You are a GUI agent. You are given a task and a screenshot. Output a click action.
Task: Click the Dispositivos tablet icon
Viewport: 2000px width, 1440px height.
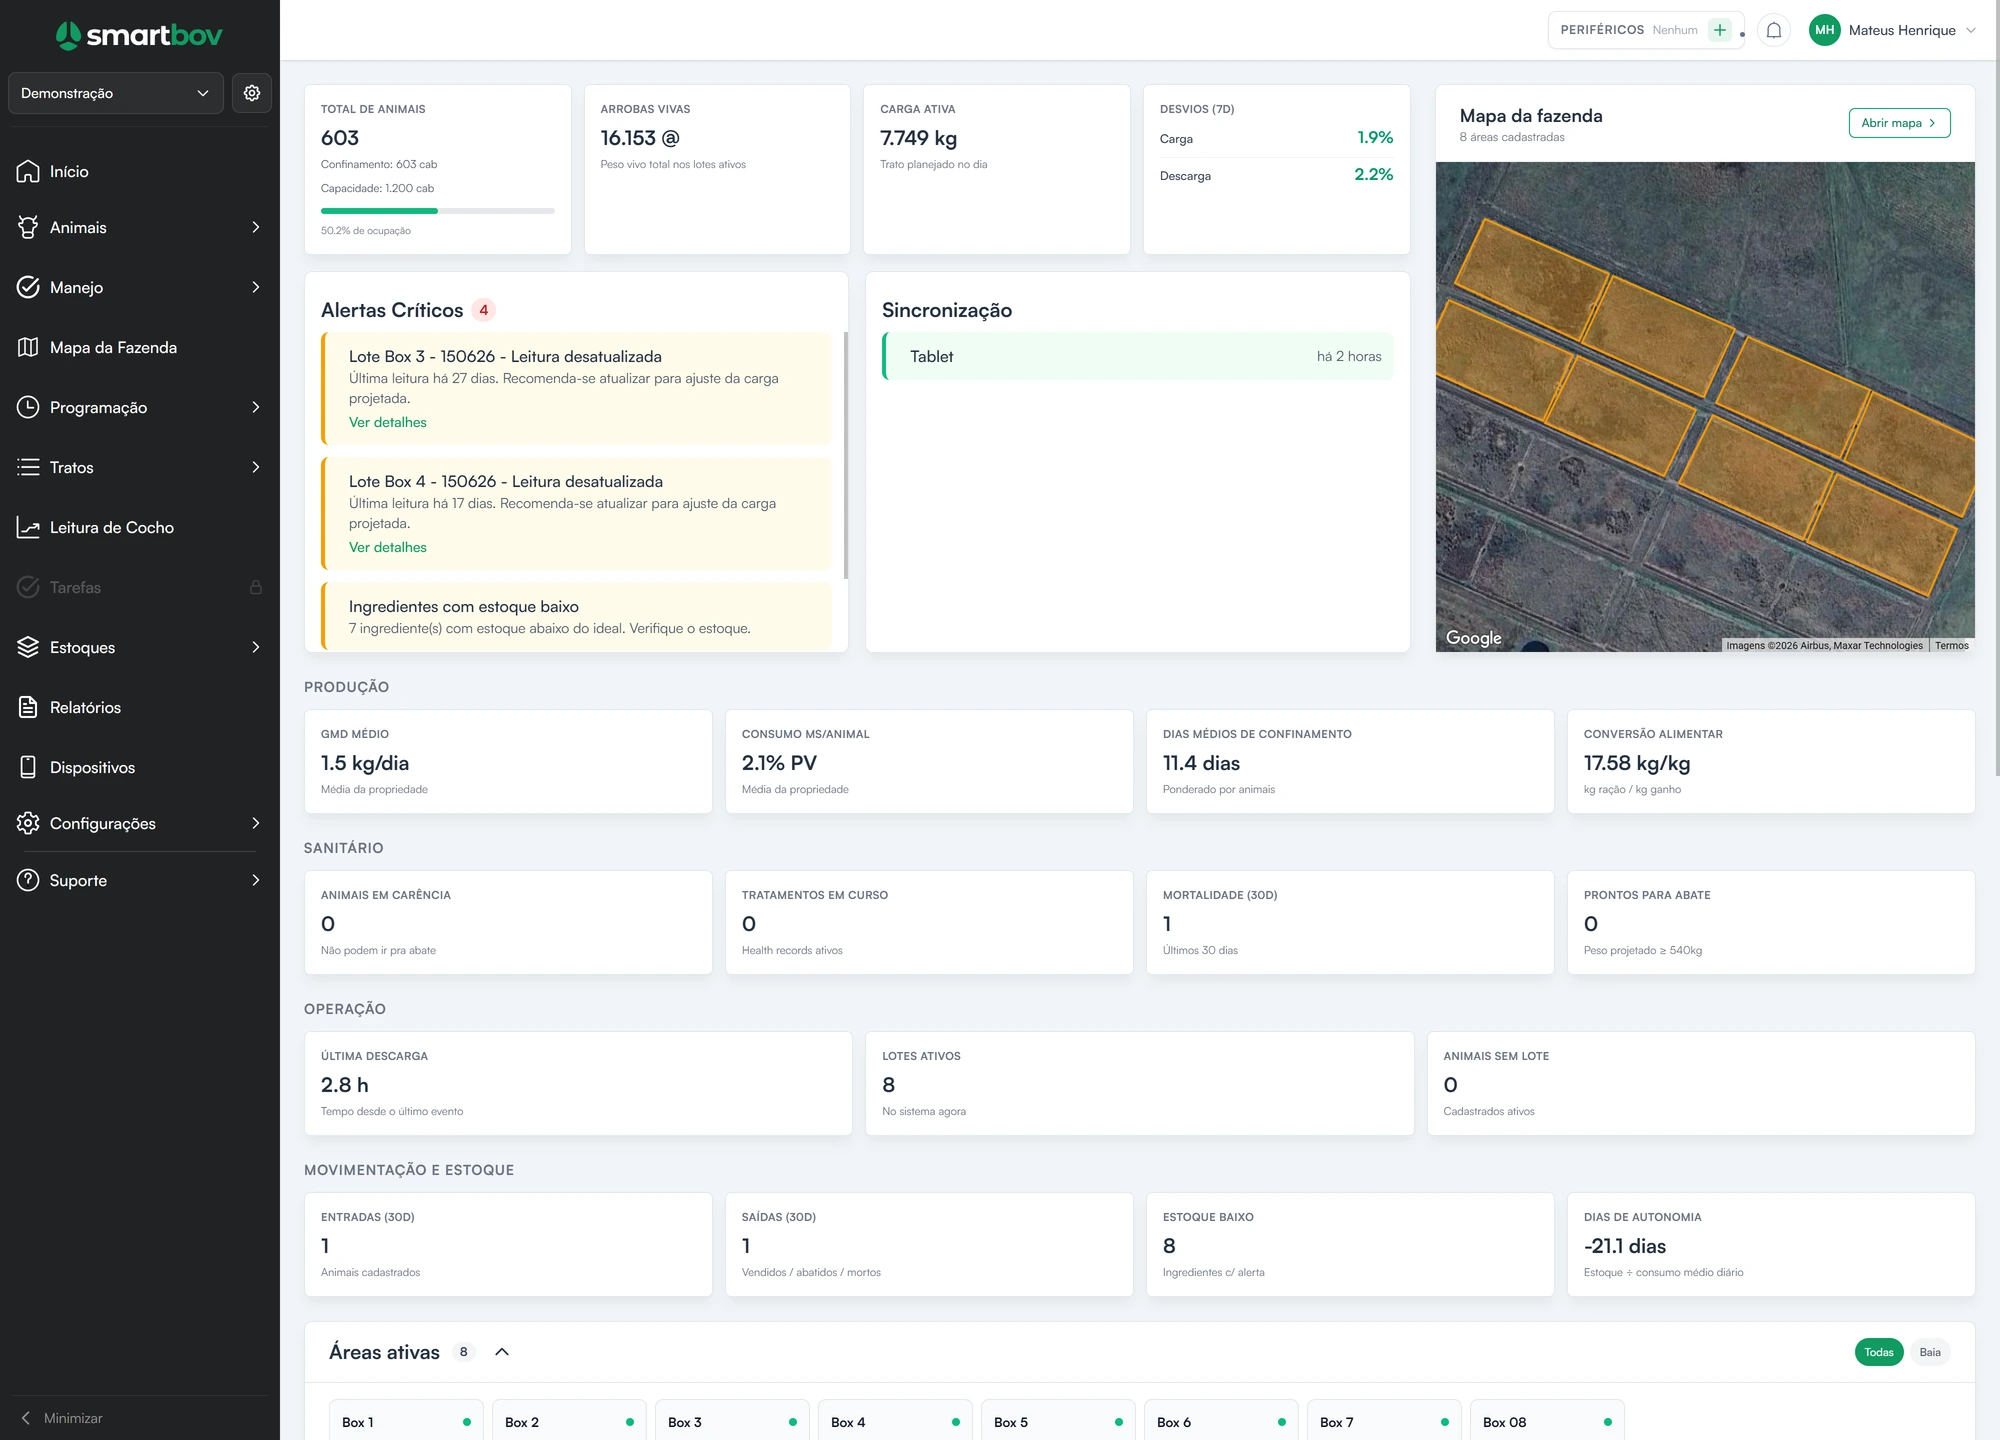coord(28,767)
